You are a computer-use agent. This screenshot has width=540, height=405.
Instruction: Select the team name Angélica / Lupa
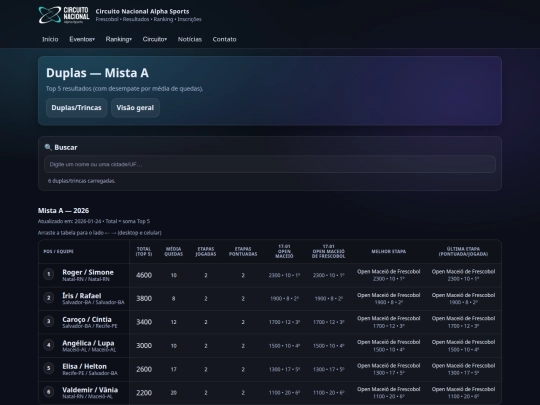(x=88, y=343)
